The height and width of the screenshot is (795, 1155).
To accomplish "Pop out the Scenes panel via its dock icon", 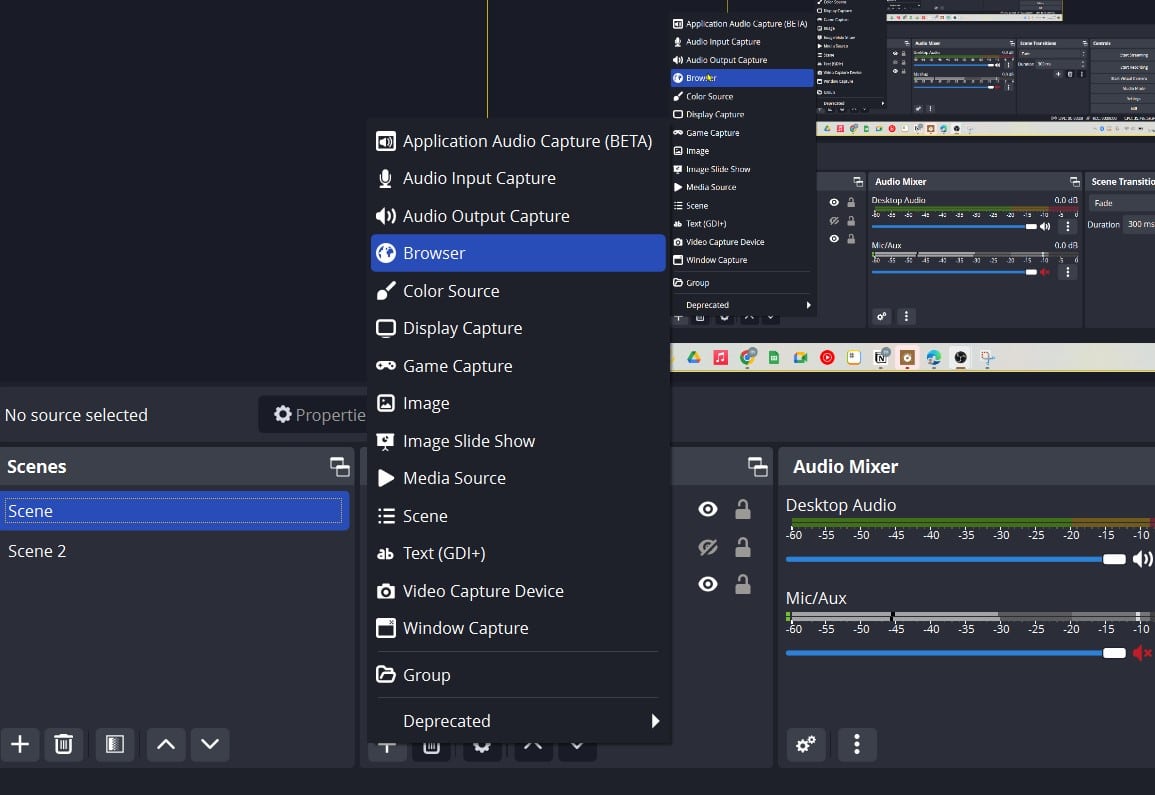I will click(339, 465).
